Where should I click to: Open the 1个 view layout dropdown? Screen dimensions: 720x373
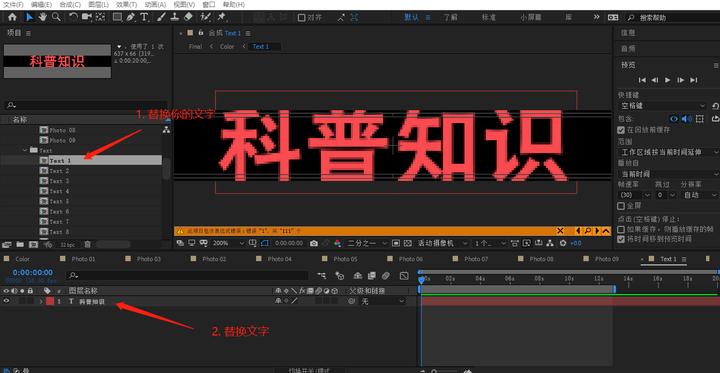[489, 243]
